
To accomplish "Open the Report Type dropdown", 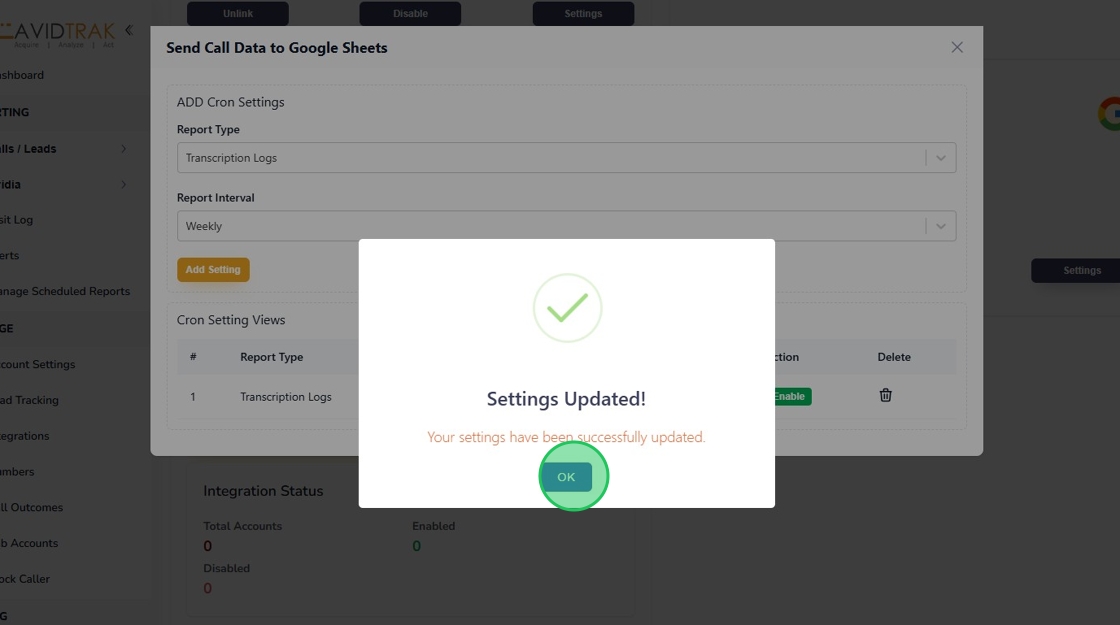I will click(566, 158).
